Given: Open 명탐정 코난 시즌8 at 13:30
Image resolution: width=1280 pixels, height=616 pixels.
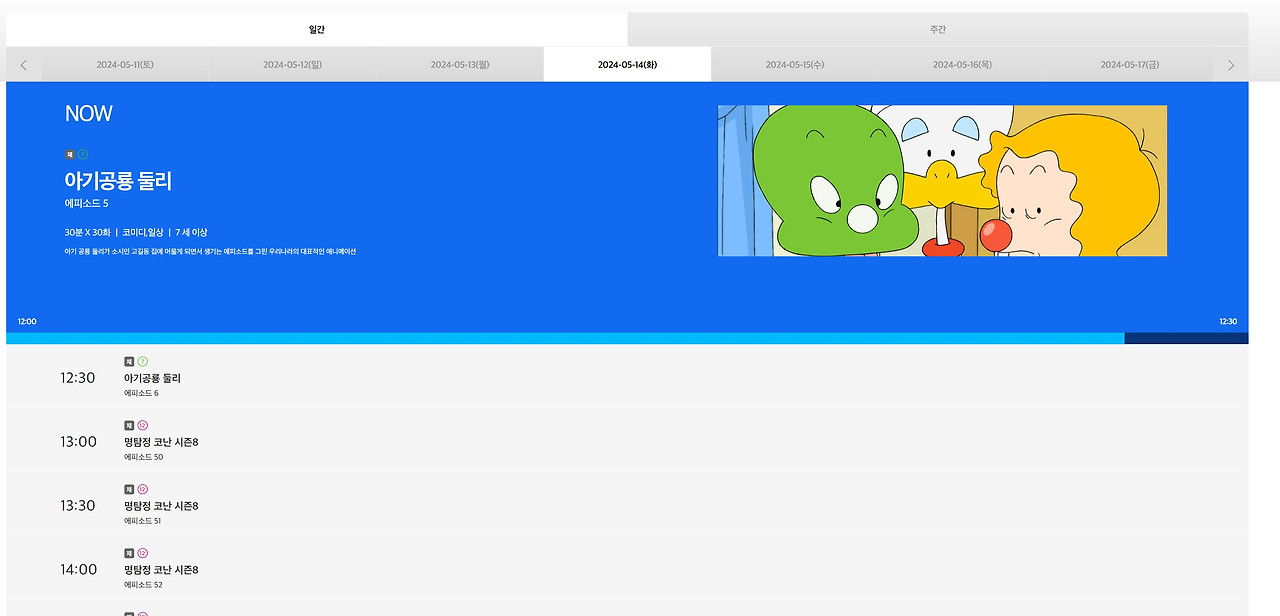Looking at the screenshot, I should click(161, 506).
